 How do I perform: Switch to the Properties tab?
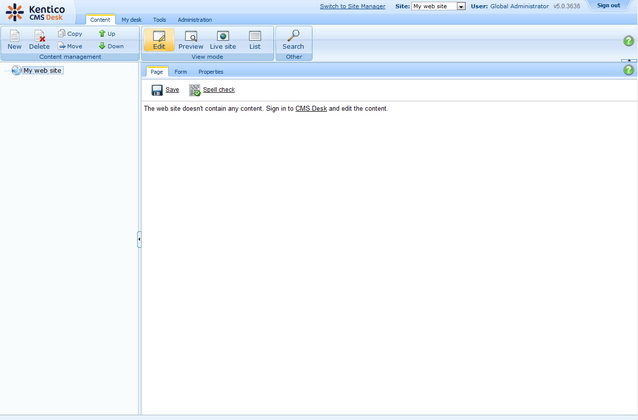click(x=210, y=72)
